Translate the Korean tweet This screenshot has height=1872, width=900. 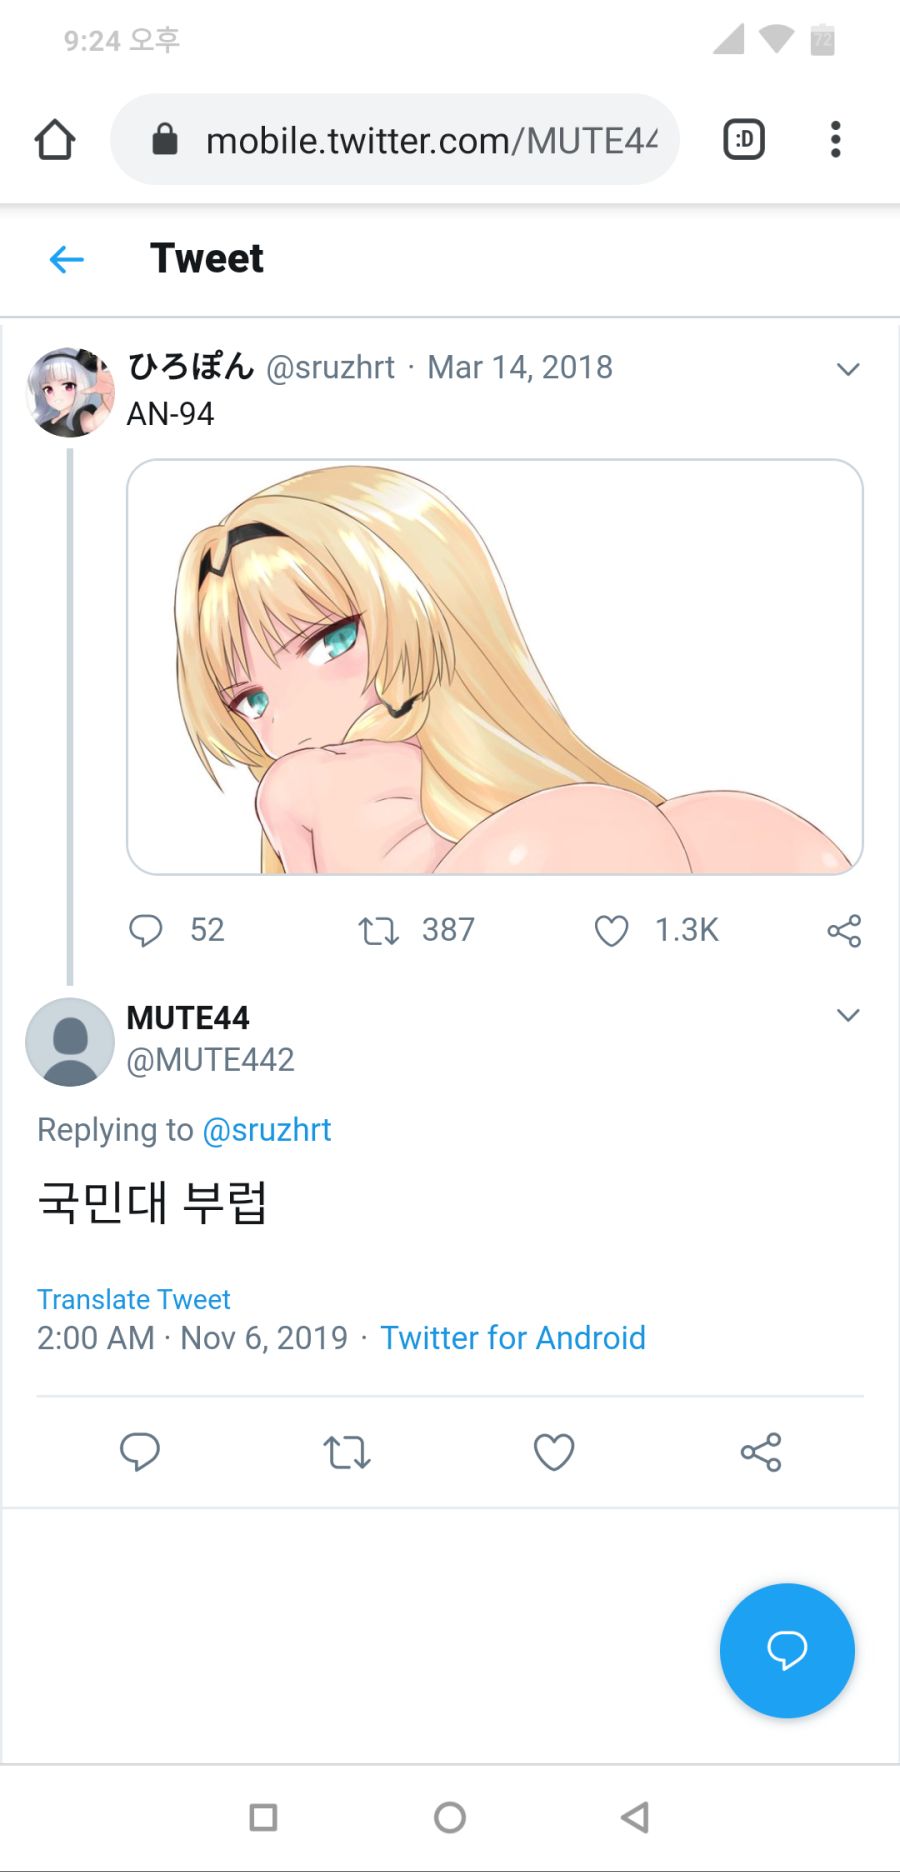pos(133,1298)
